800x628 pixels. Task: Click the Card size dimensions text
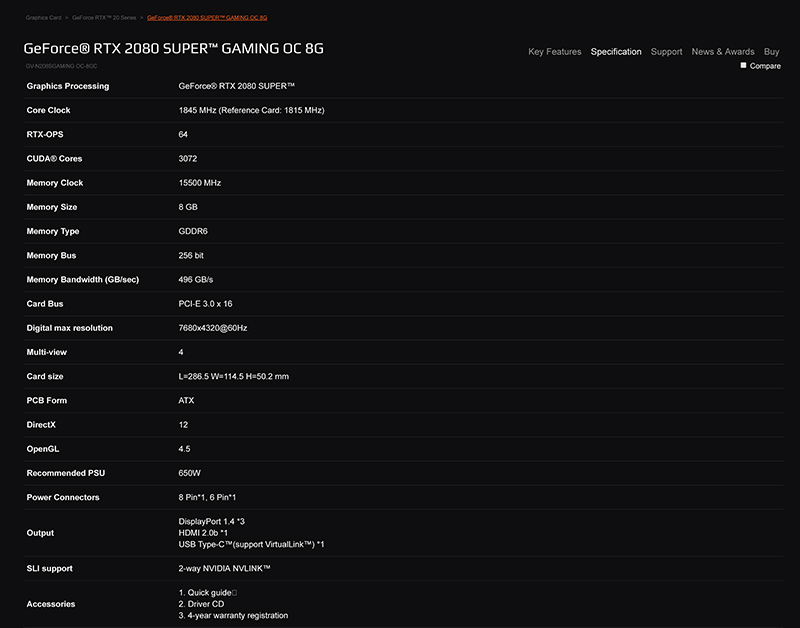coord(233,377)
